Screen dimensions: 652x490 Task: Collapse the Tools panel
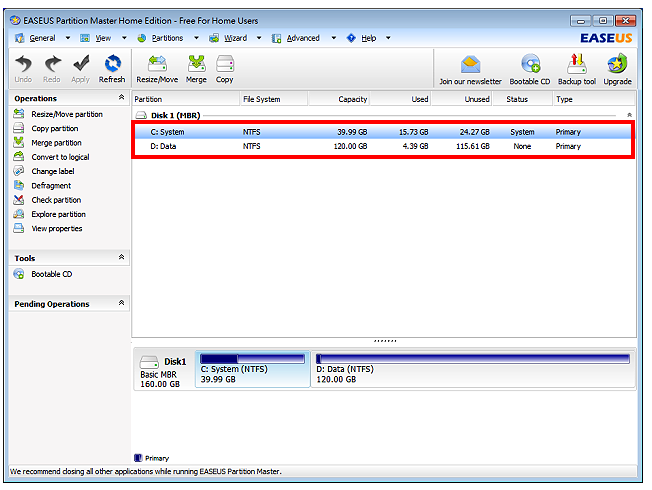121,257
